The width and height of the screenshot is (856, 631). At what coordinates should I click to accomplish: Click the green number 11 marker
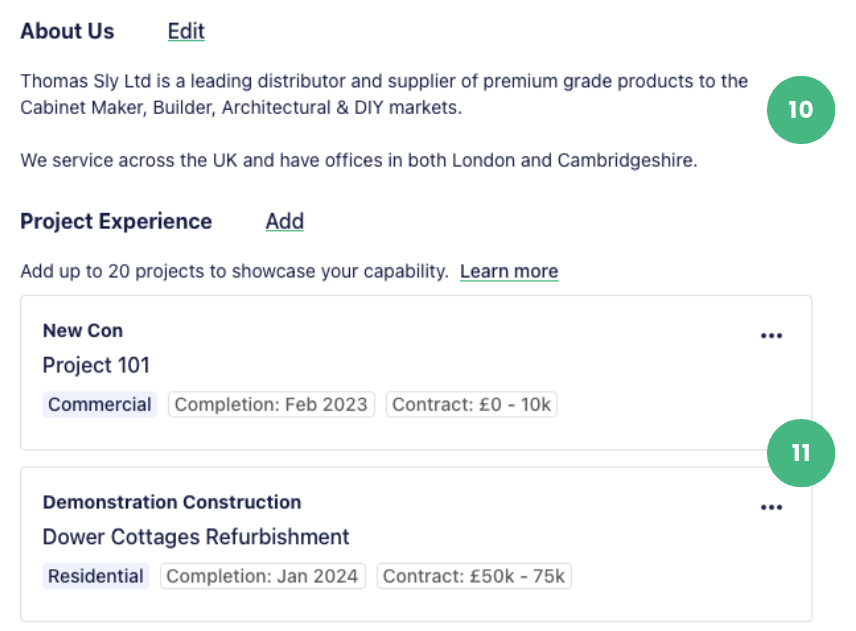(x=800, y=453)
